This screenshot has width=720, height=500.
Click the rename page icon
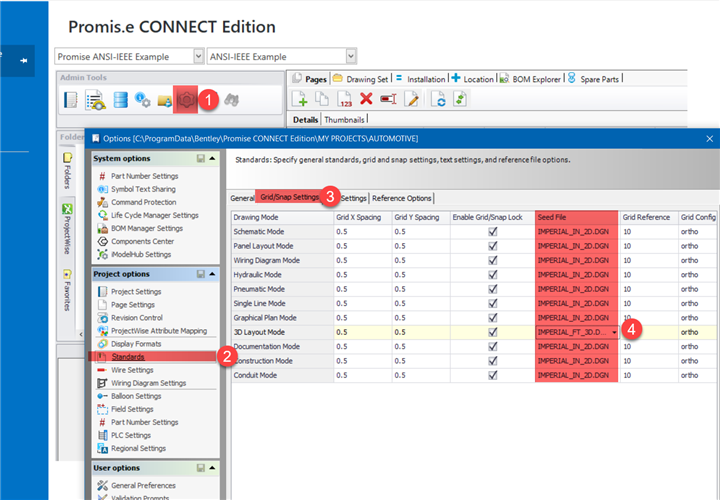(x=388, y=98)
